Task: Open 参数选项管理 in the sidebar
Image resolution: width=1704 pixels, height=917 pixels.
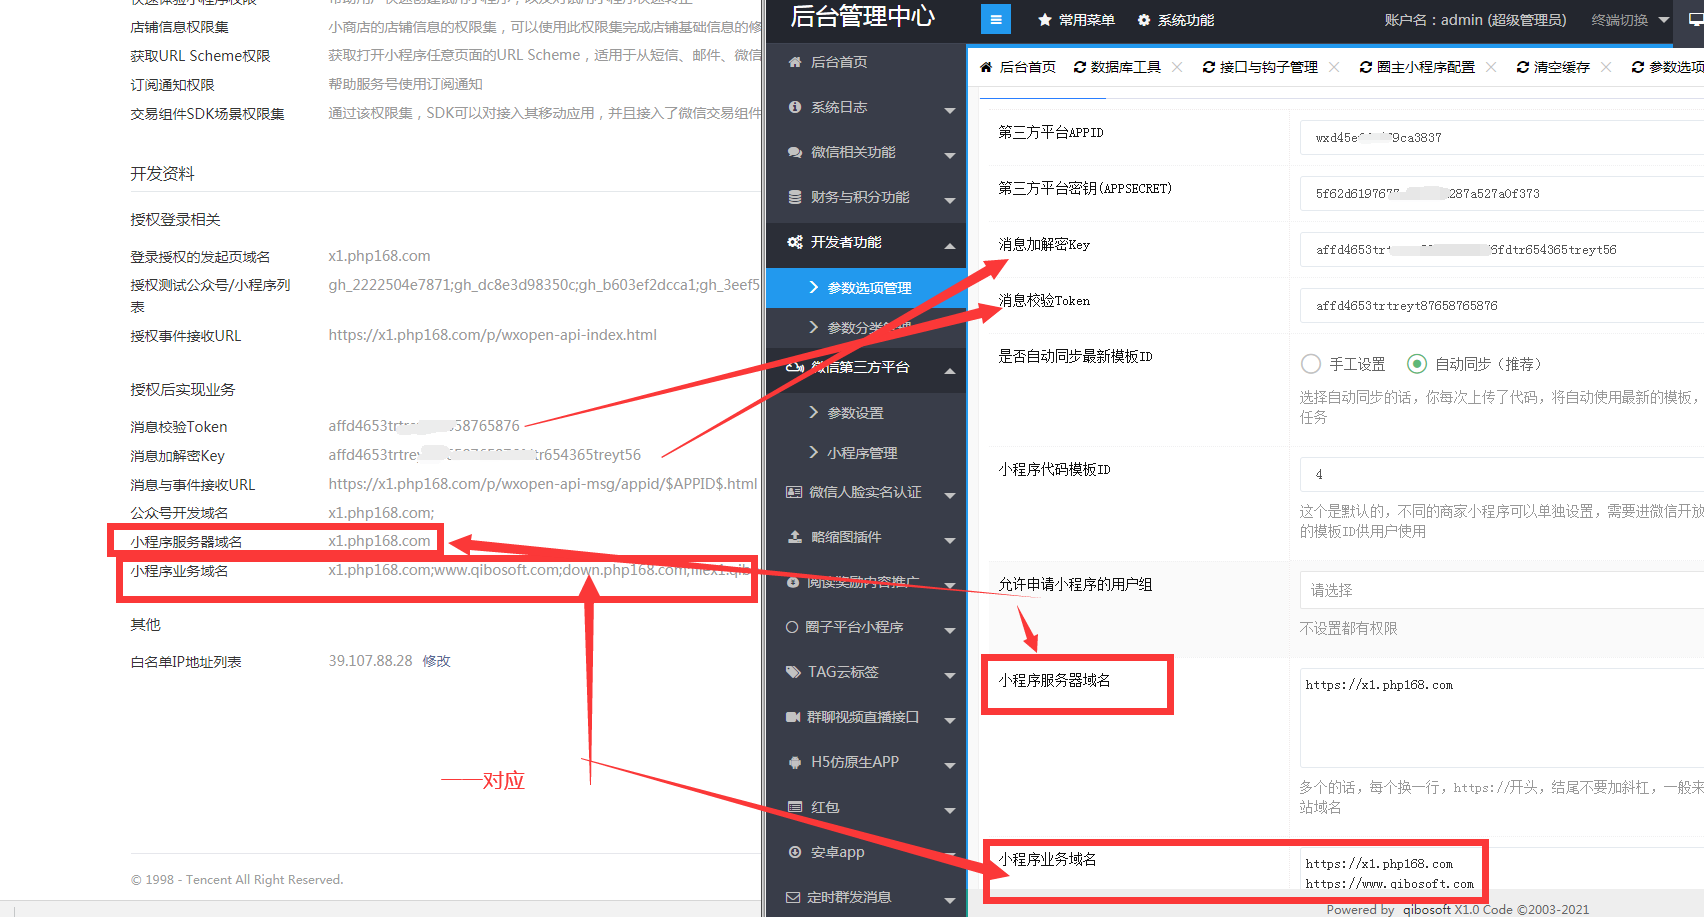Action: (x=868, y=288)
